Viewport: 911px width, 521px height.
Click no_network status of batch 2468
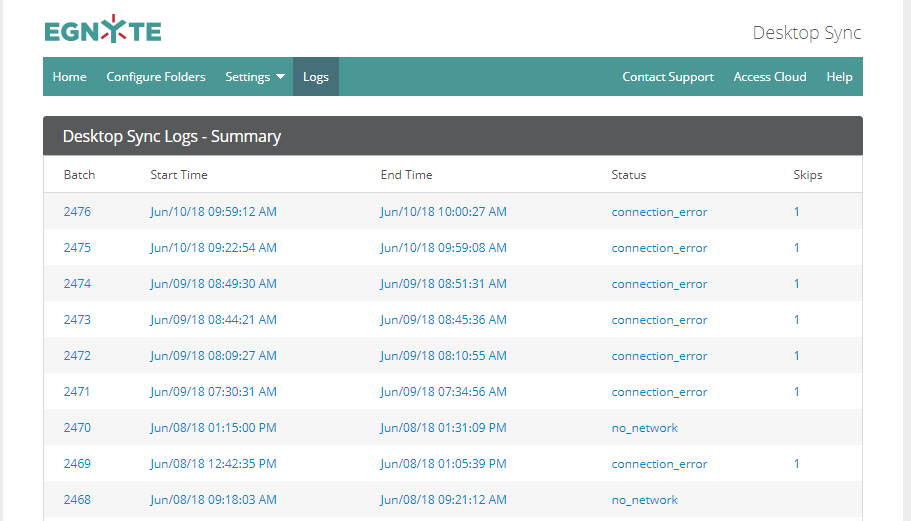click(644, 500)
